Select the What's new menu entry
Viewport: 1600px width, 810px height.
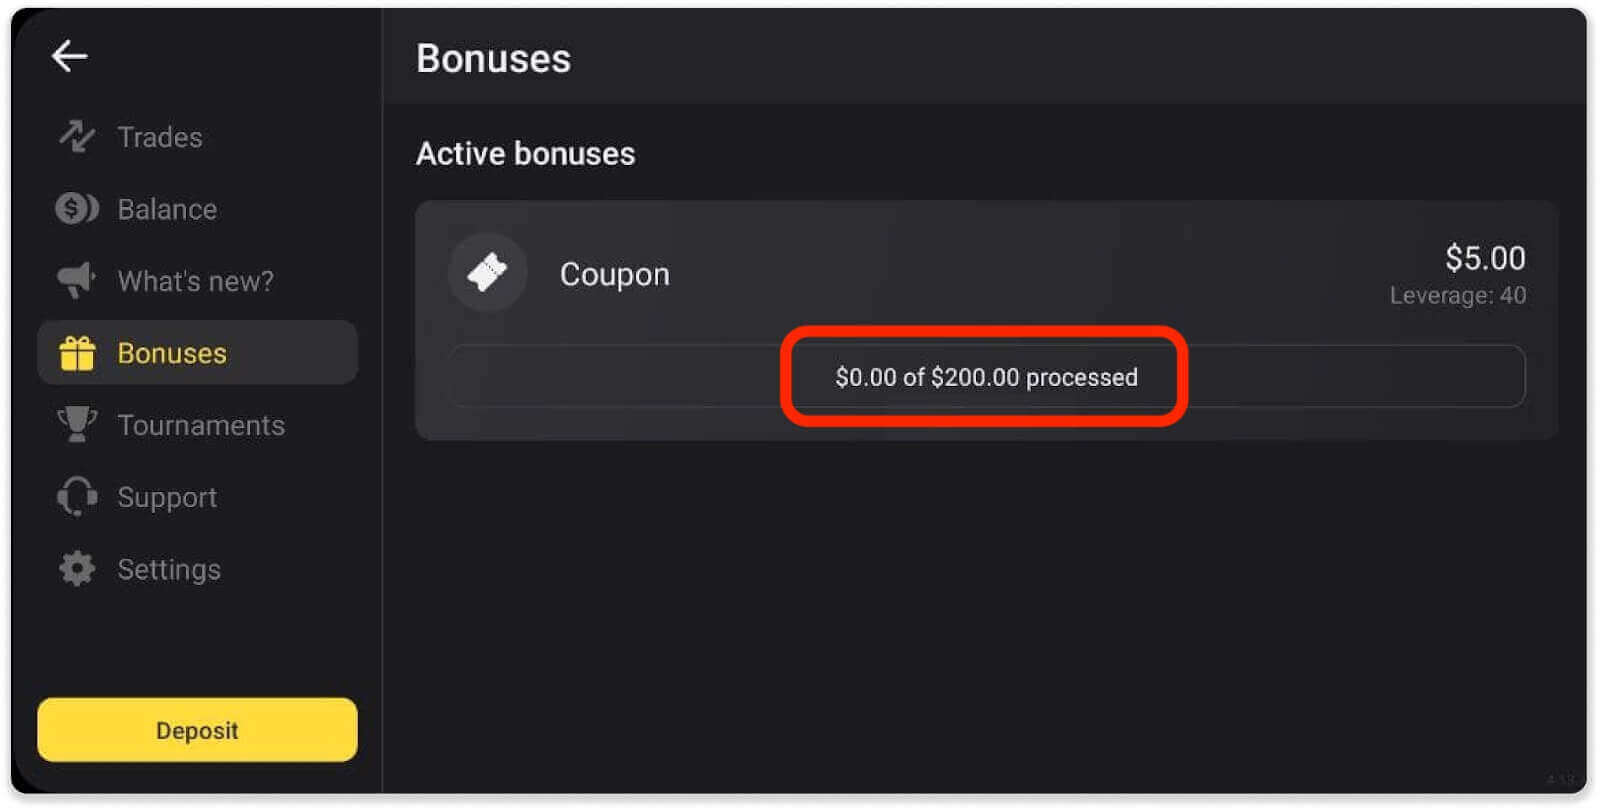tap(195, 280)
